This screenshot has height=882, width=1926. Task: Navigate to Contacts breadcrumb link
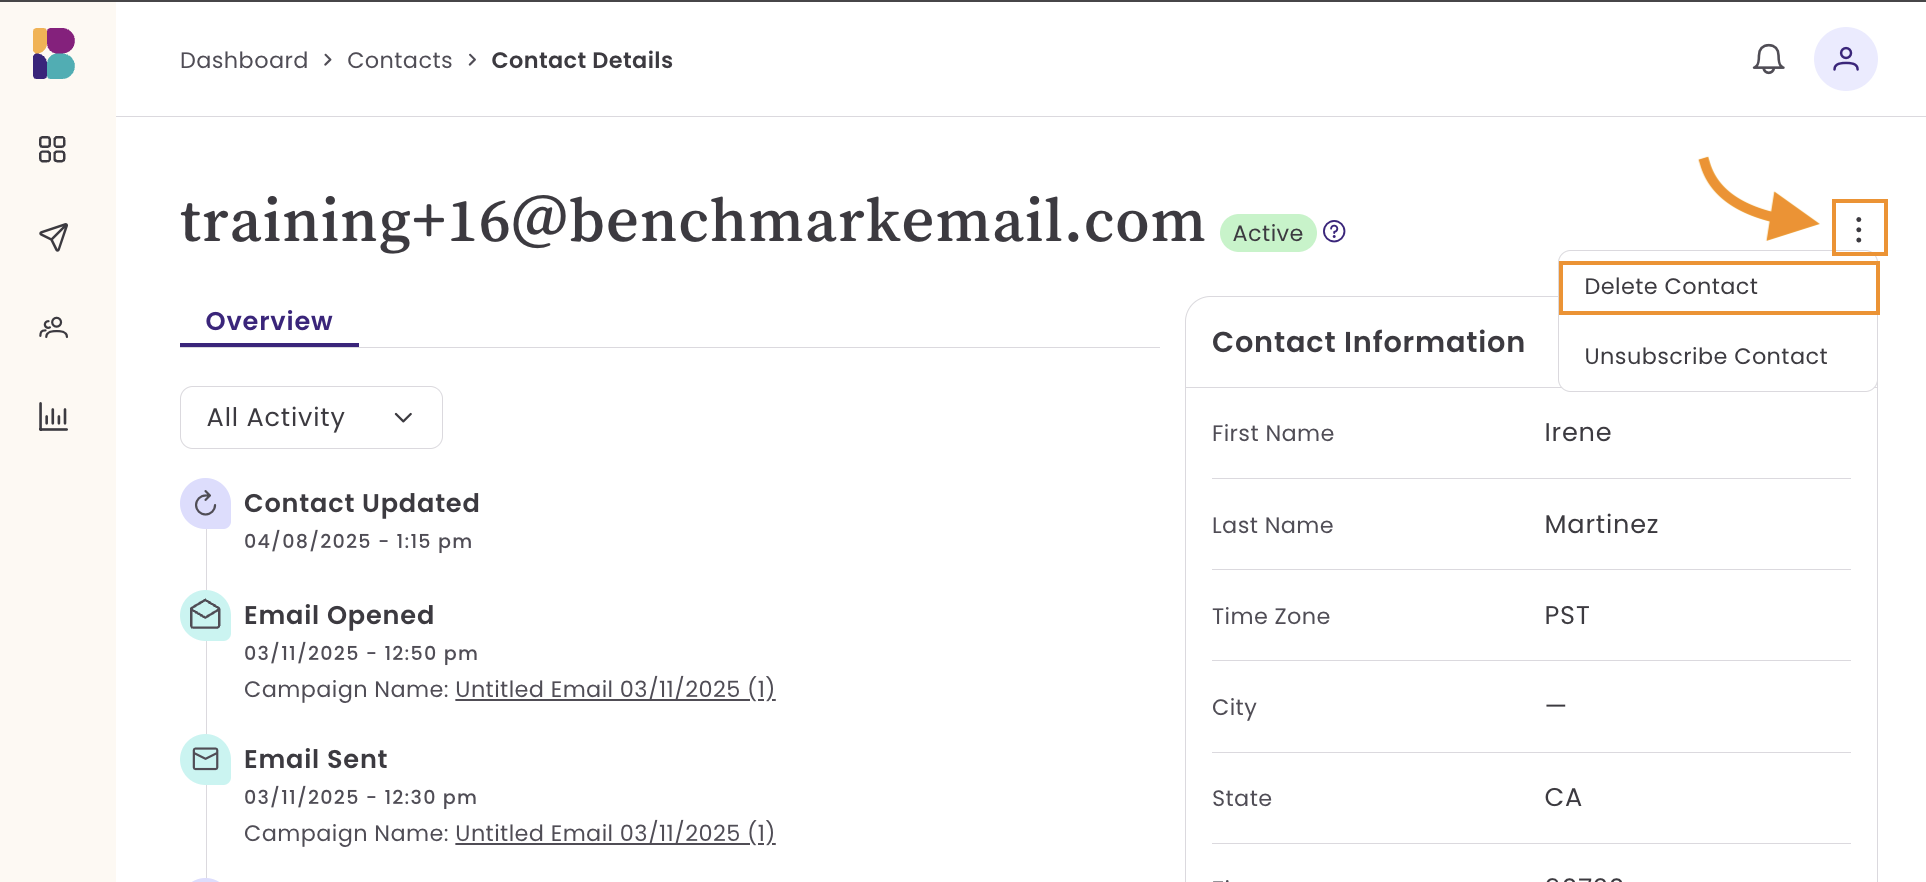point(399,61)
